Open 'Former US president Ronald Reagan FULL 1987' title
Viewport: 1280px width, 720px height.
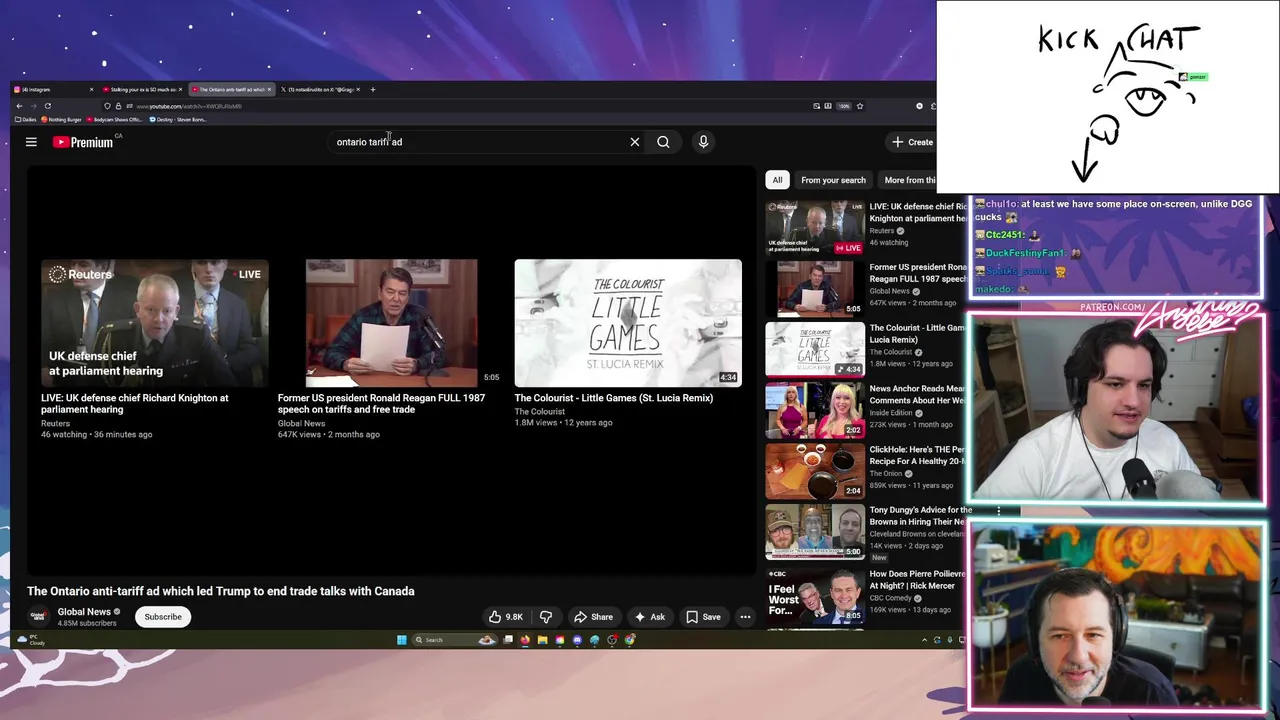[381, 404]
